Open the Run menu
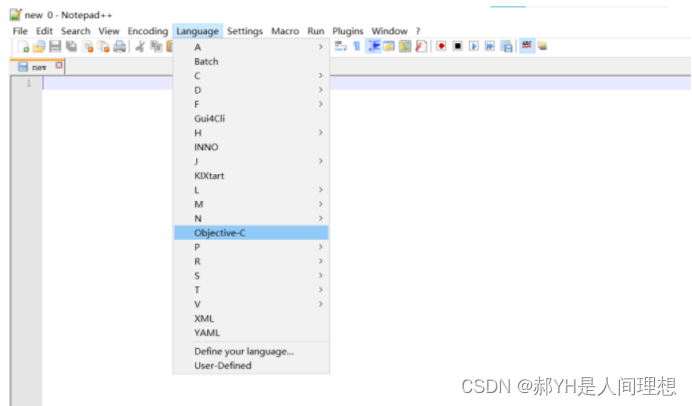Viewport: 692px width, 406px height. pos(316,31)
